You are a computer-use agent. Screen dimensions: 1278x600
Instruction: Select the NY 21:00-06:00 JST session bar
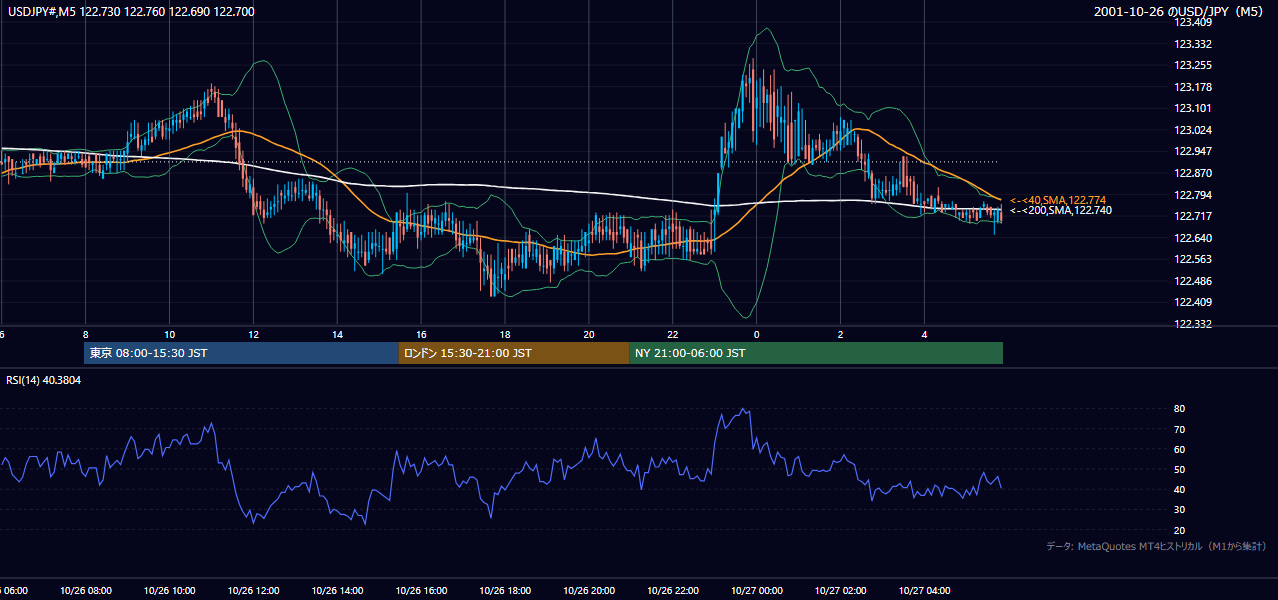point(816,353)
